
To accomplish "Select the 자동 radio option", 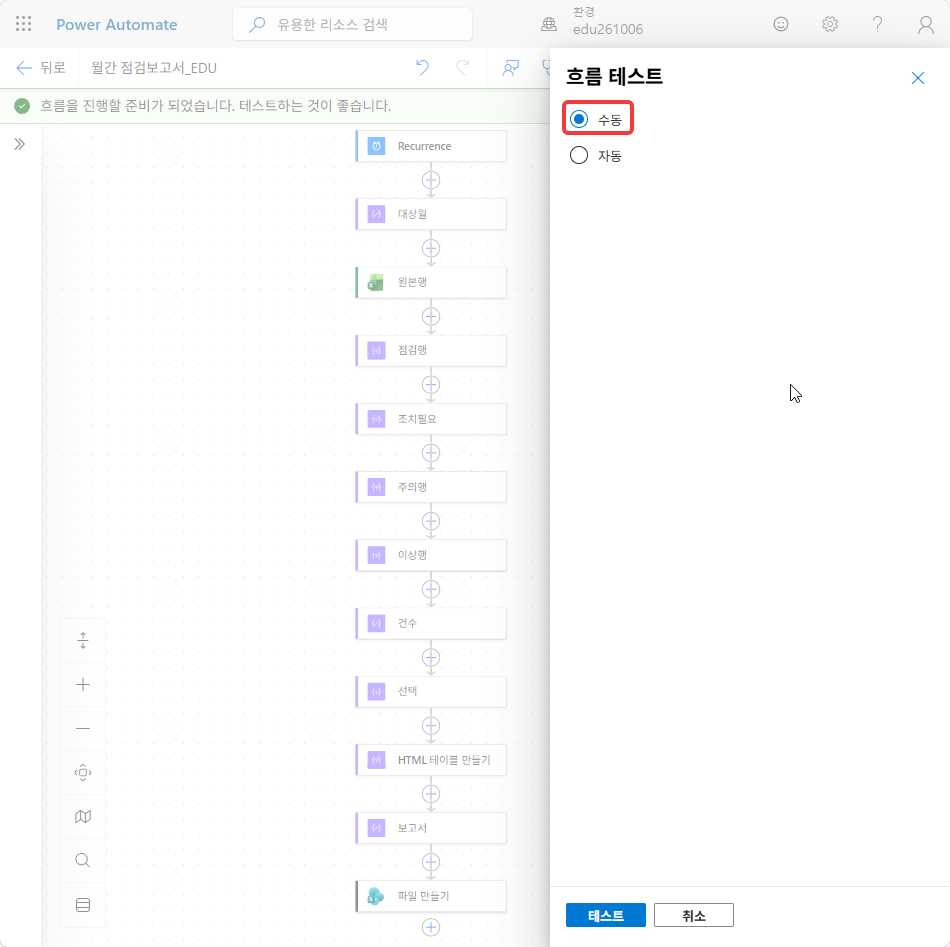I will (x=596, y=156).
